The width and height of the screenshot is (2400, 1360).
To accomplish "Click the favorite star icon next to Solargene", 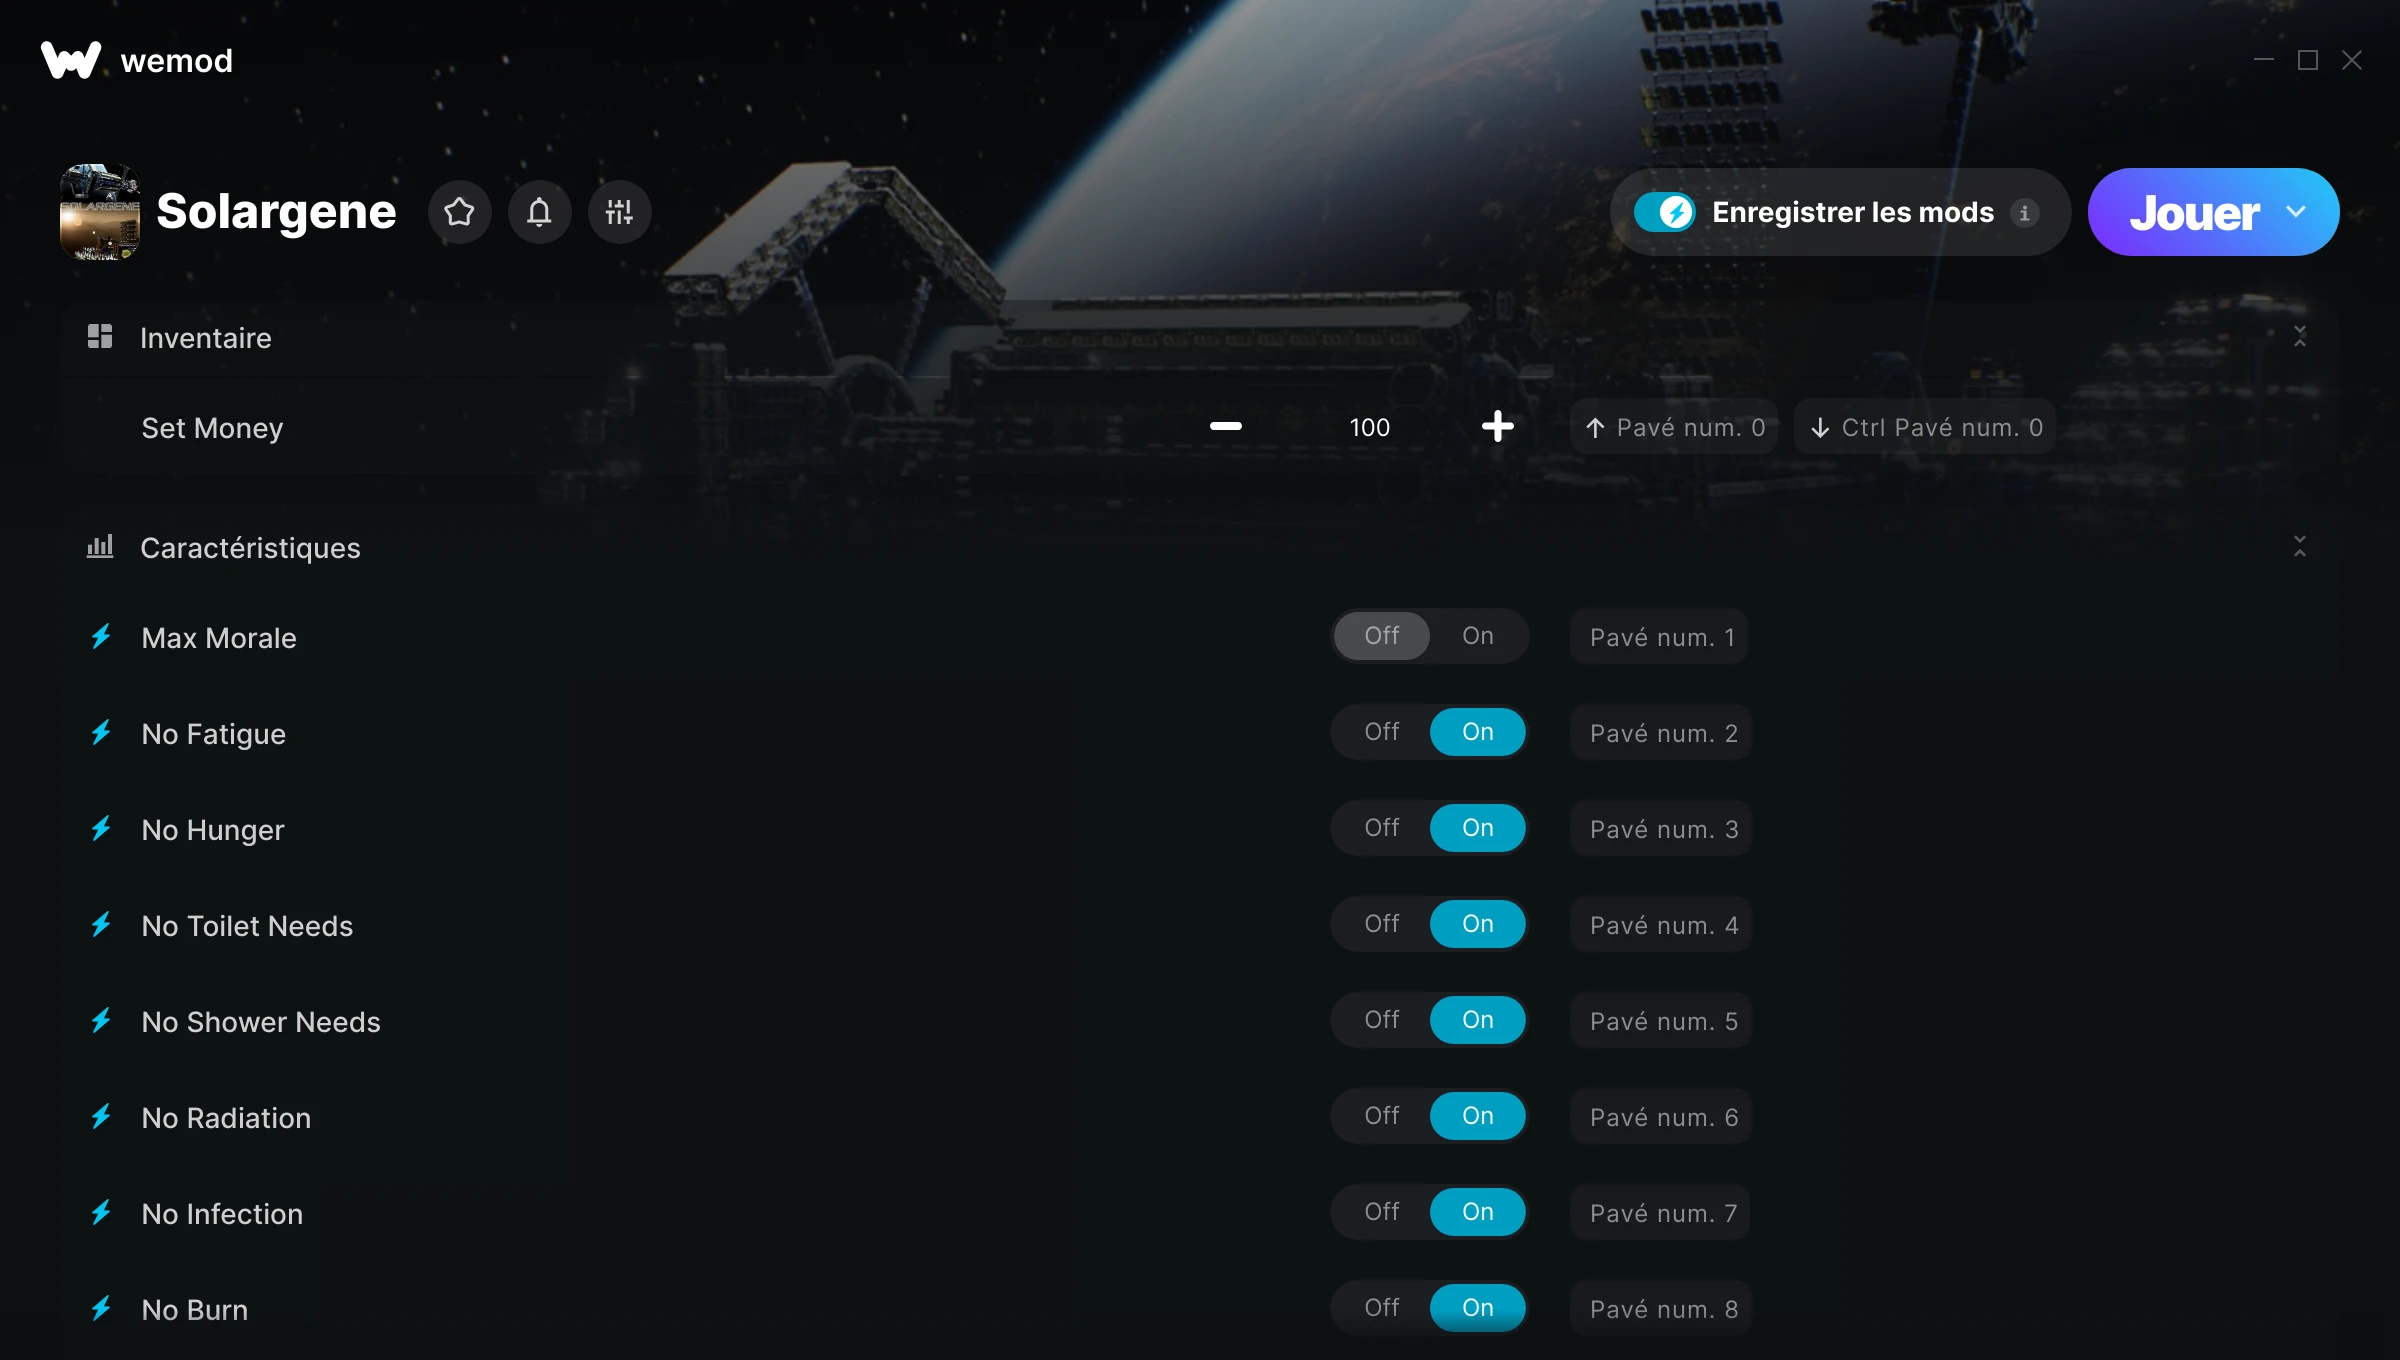I will pos(459,212).
